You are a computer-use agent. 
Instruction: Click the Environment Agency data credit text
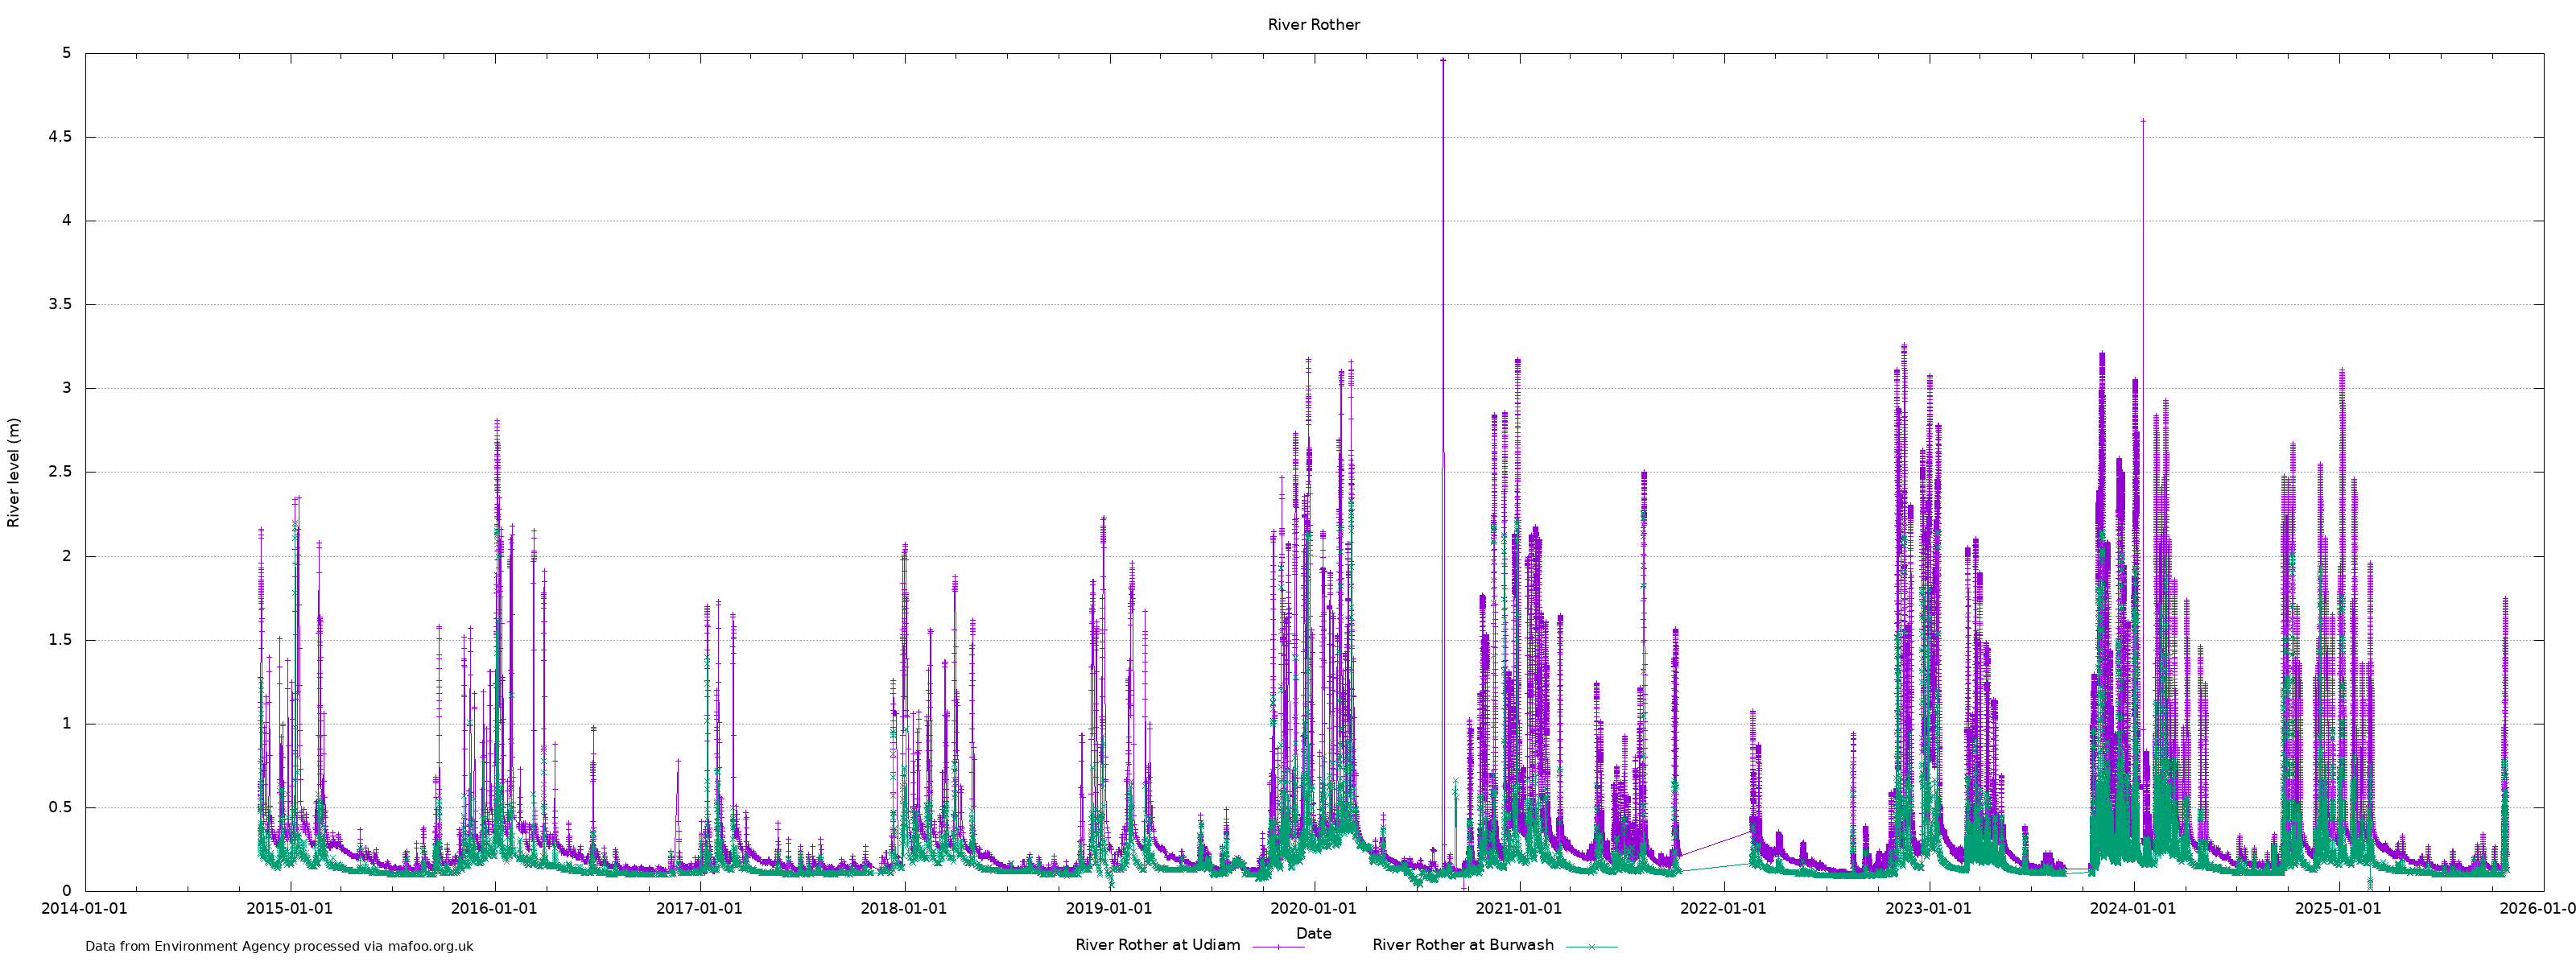click(279, 946)
